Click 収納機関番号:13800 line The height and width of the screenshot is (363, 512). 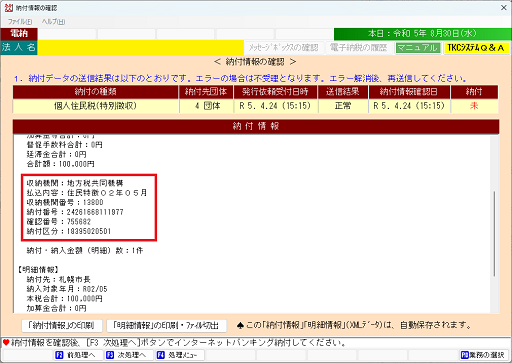[x=65, y=202]
